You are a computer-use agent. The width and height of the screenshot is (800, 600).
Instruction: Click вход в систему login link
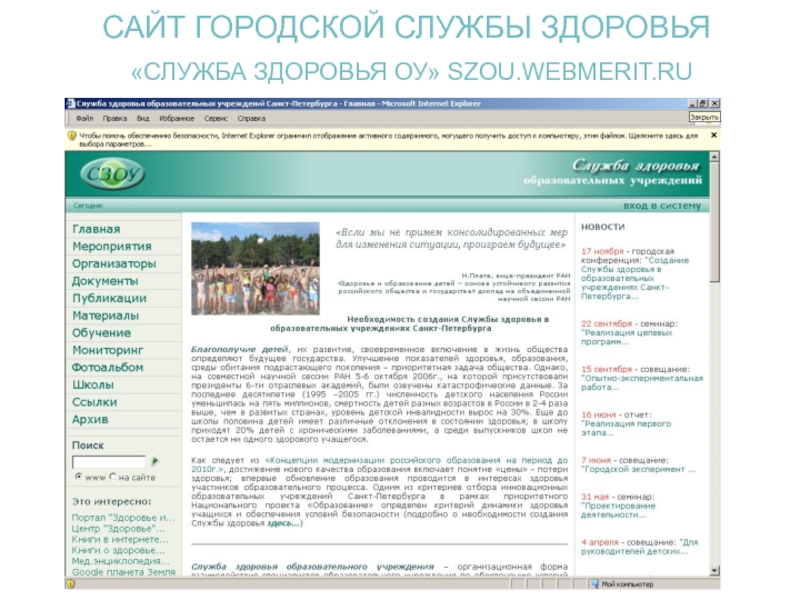(662, 206)
